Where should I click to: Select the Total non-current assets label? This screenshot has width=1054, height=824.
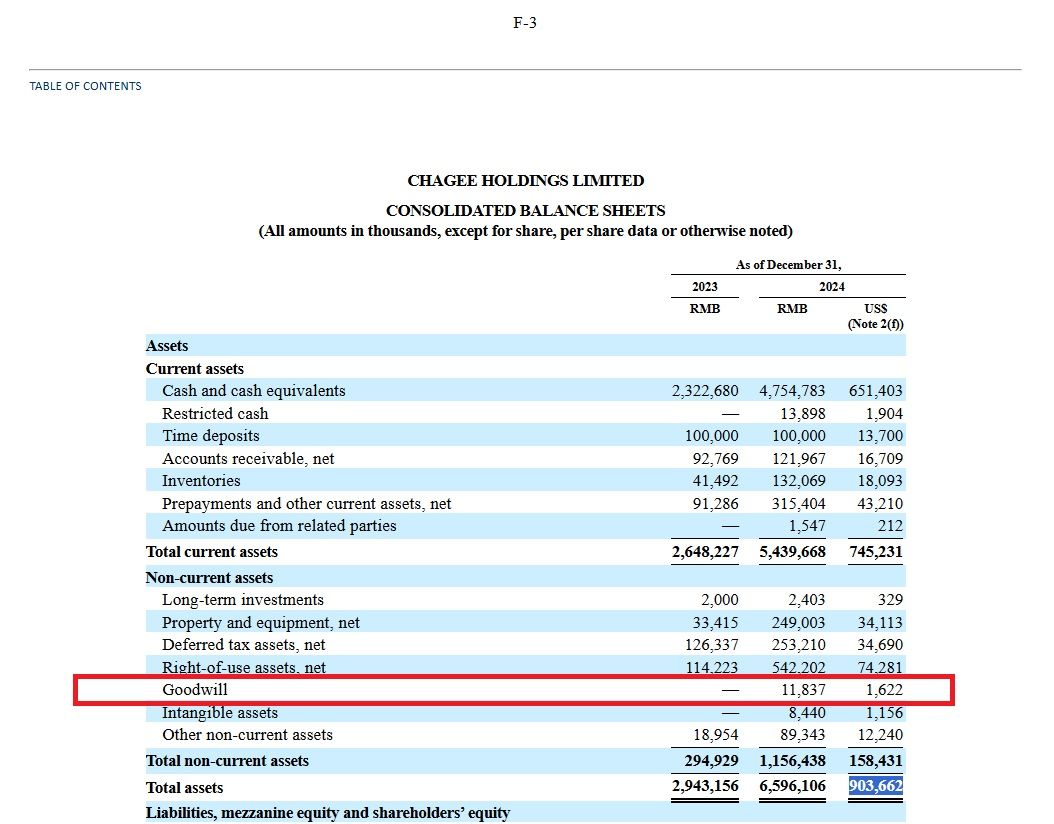pos(227,761)
